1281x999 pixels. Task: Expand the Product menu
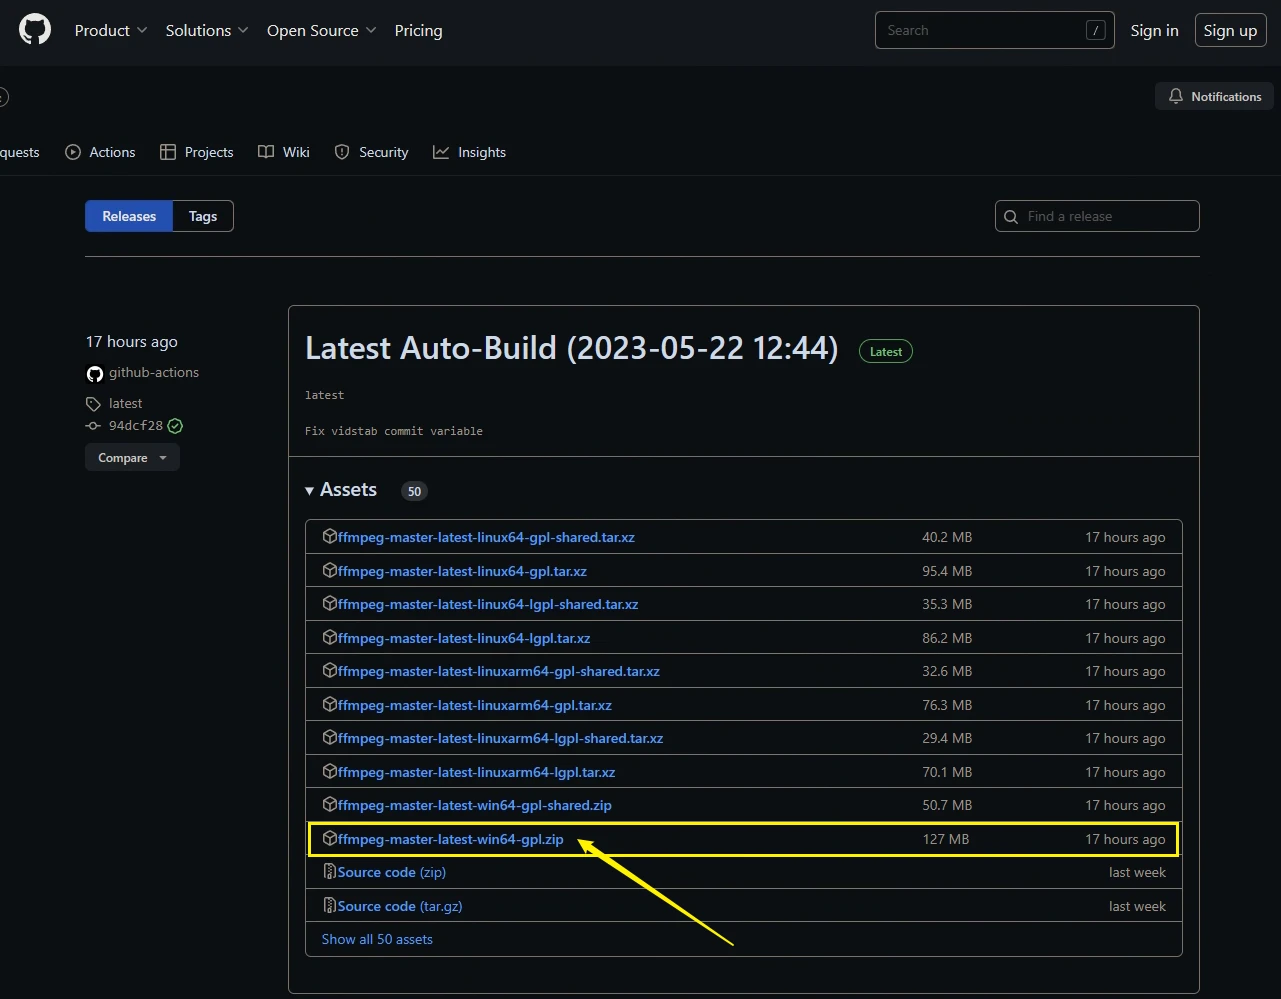click(111, 30)
